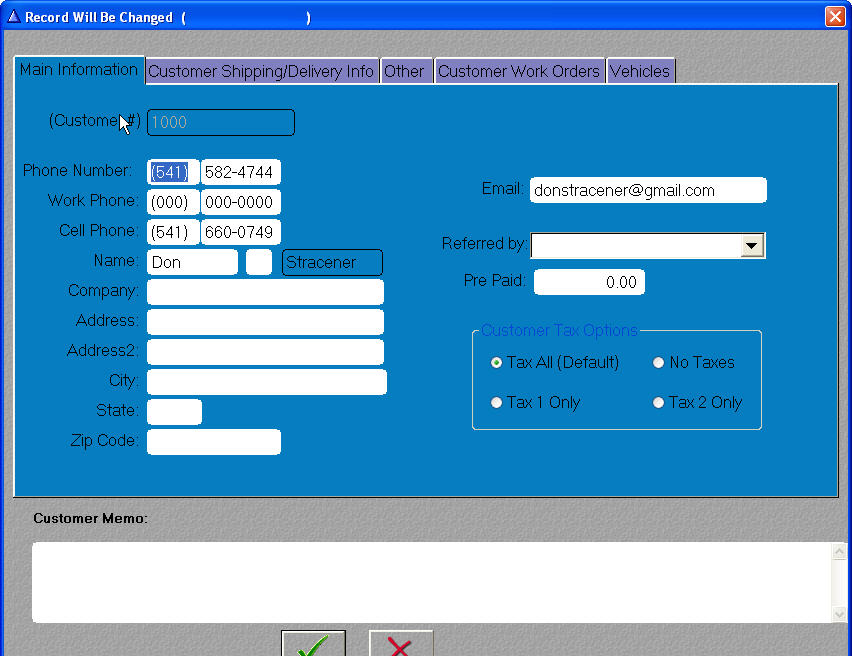Switch to the Other tab
Image resolution: width=852 pixels, height=656 pixels.
click(x=404, y=71)
